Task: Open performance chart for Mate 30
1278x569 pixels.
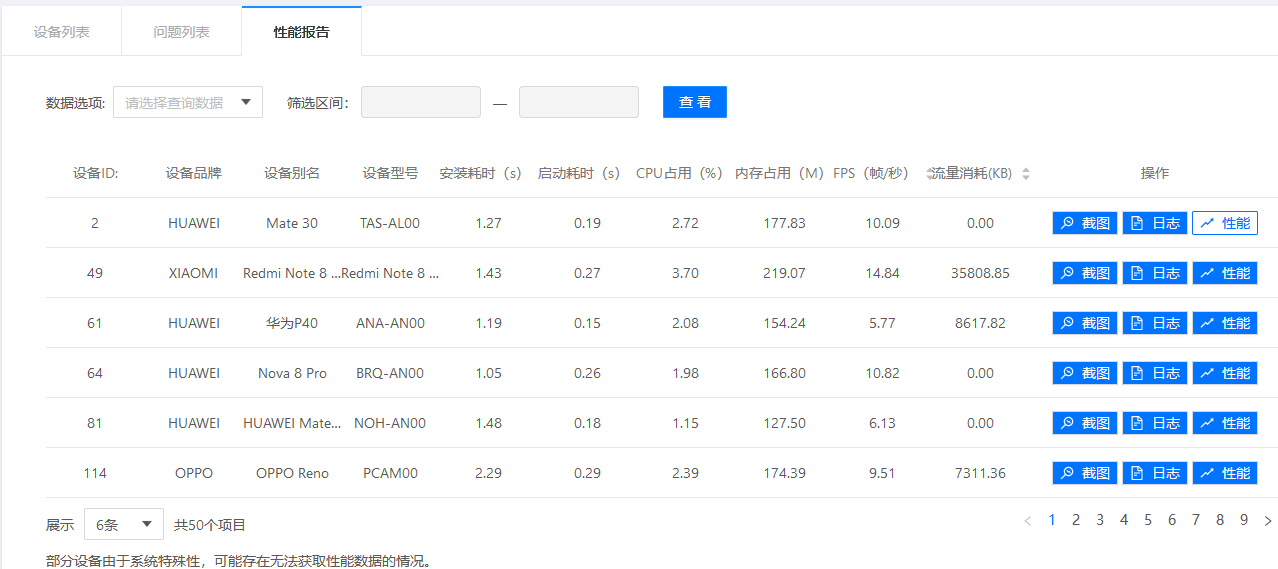Action: pos(1224,223)
